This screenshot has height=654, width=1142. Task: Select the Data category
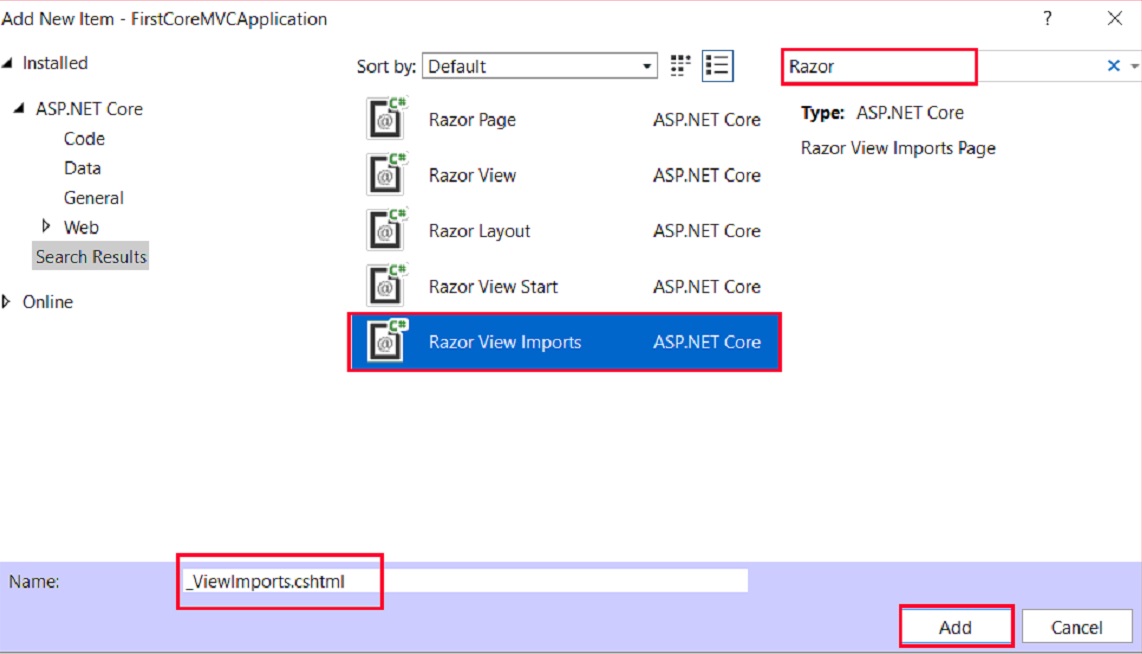pyautogui.click(x=82, y=168)
